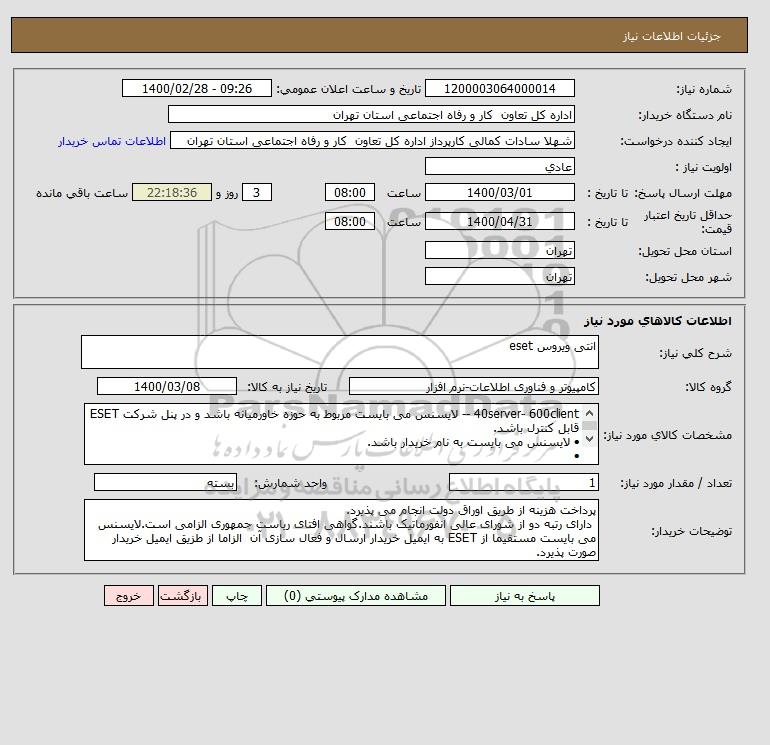Click delivery province field تهران
The image size is (770, 745).
(x=499, y=250)
